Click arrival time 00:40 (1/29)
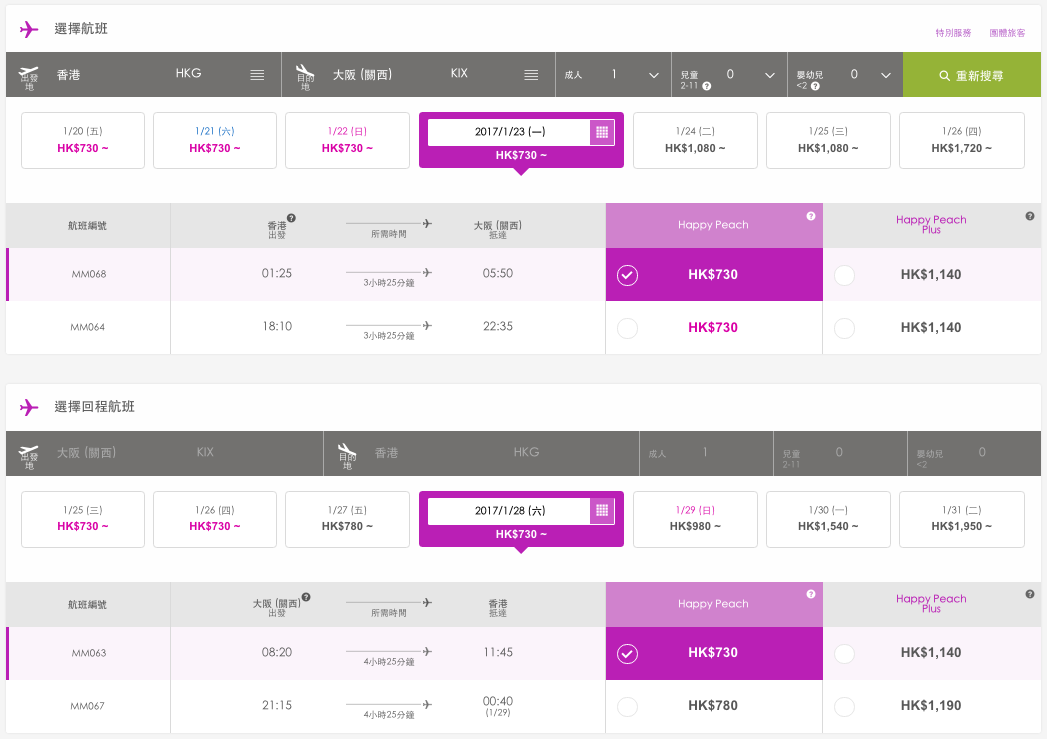The image size is (1047, 739). pyautogui.click(x=497, y=706)
